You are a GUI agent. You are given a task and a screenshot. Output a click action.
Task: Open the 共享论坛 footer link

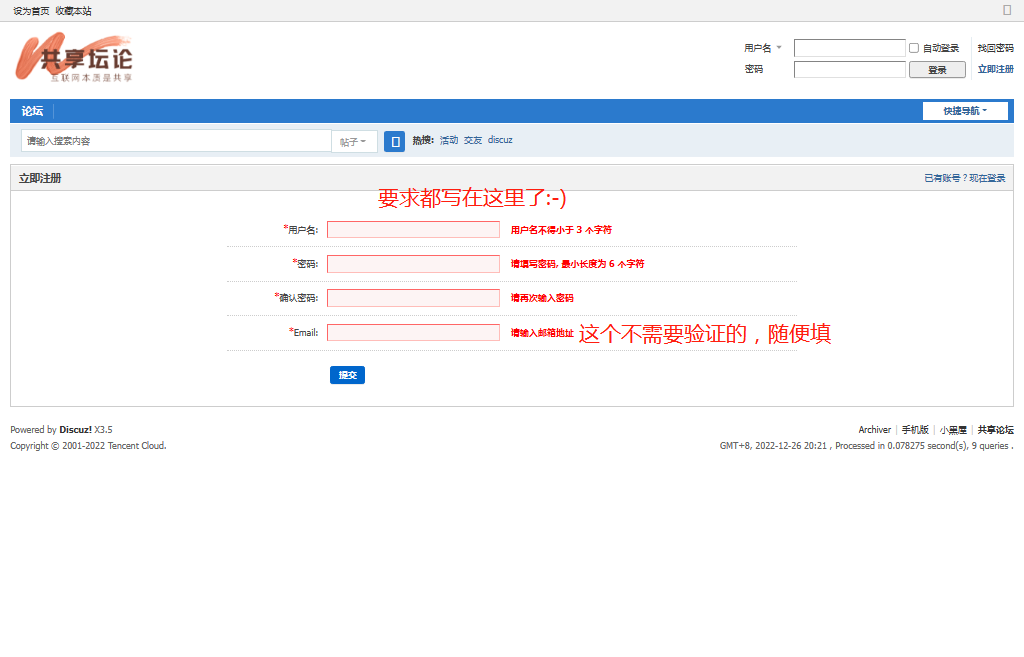click(x=995, y=430)
